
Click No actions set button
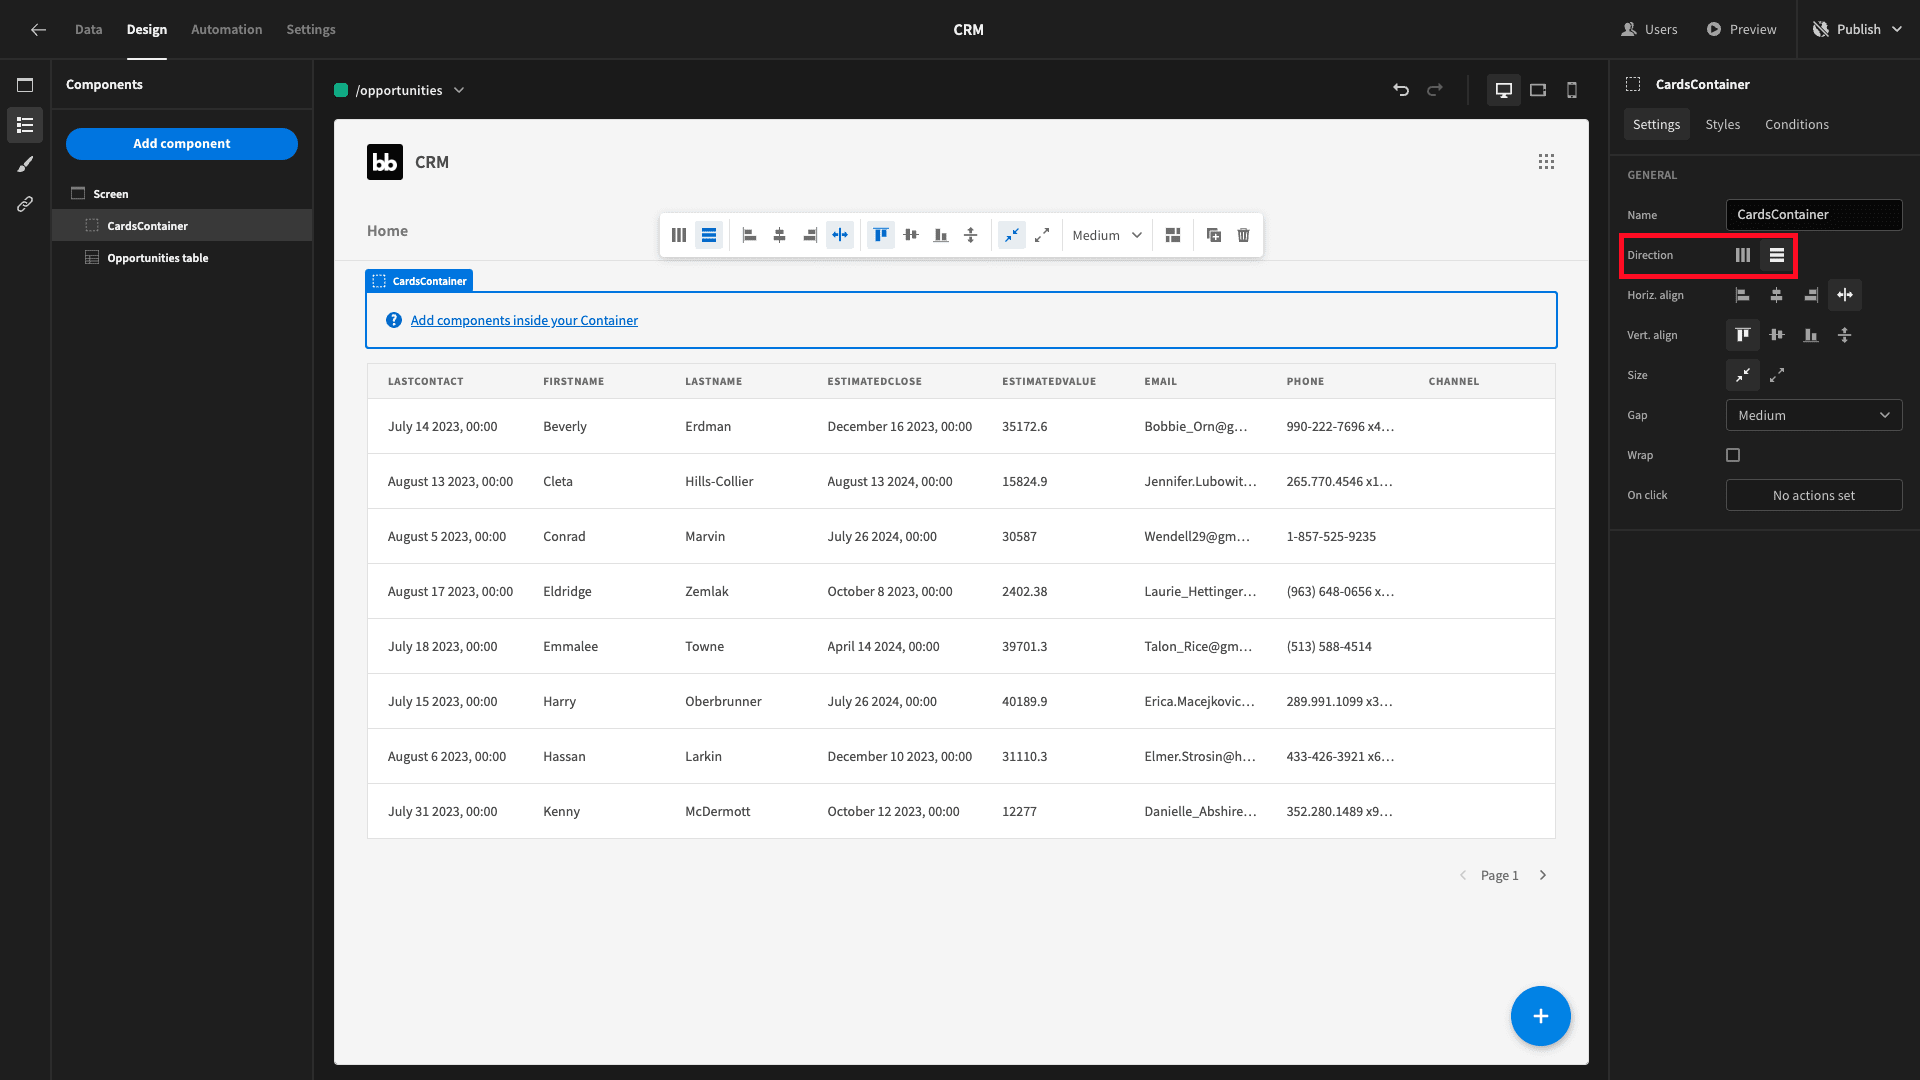1814,495
